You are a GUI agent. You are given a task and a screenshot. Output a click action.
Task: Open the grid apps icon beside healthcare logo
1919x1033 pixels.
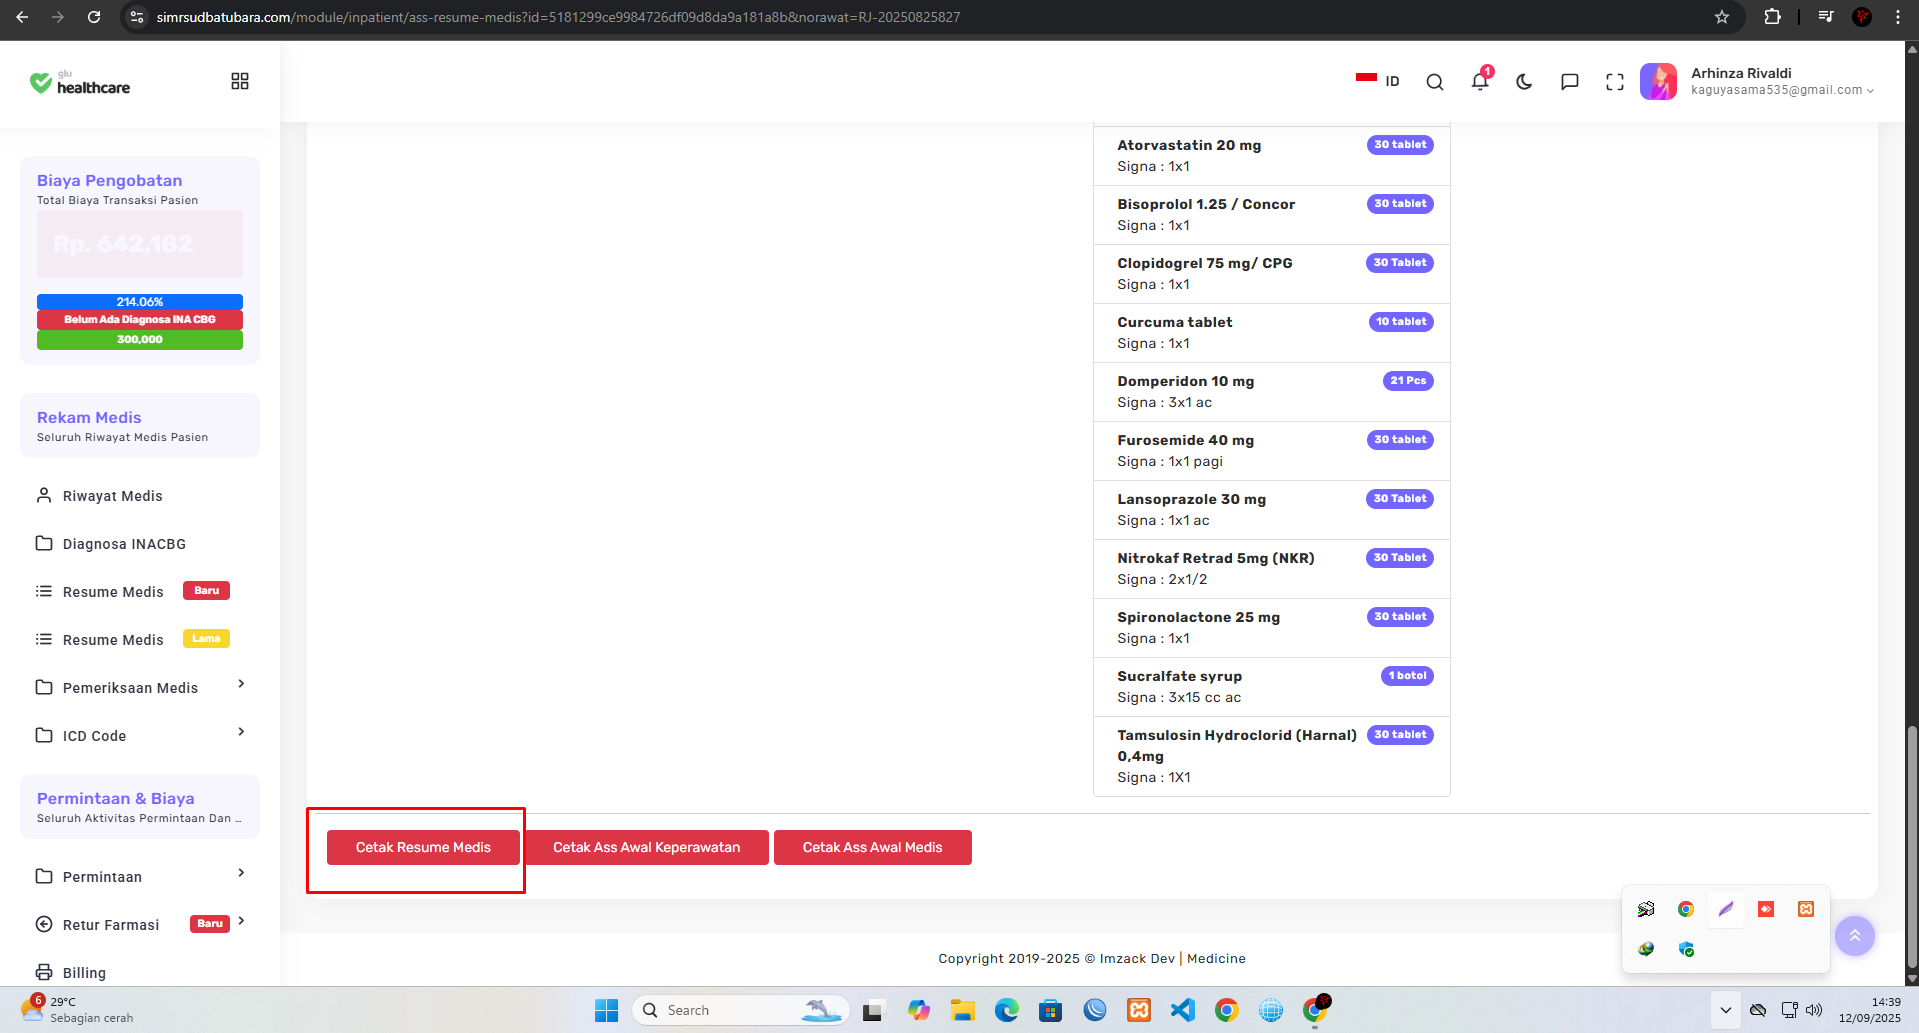pyautogui.click(x=240, y=81)
